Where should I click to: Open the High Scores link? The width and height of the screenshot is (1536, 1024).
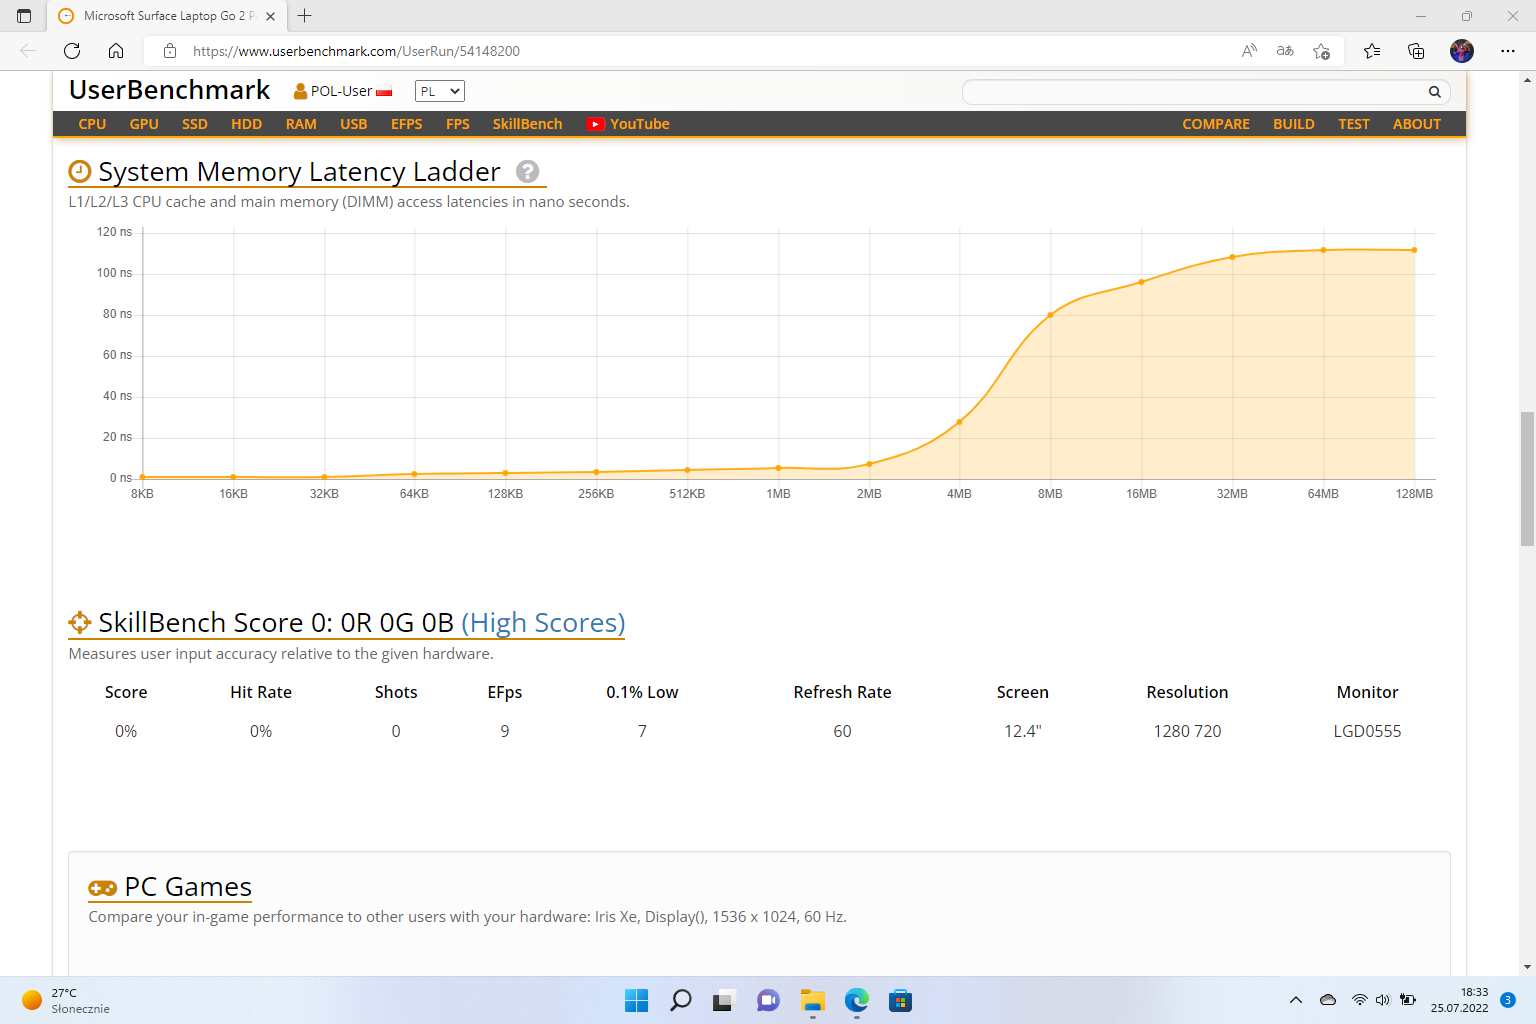coord(543,623)
